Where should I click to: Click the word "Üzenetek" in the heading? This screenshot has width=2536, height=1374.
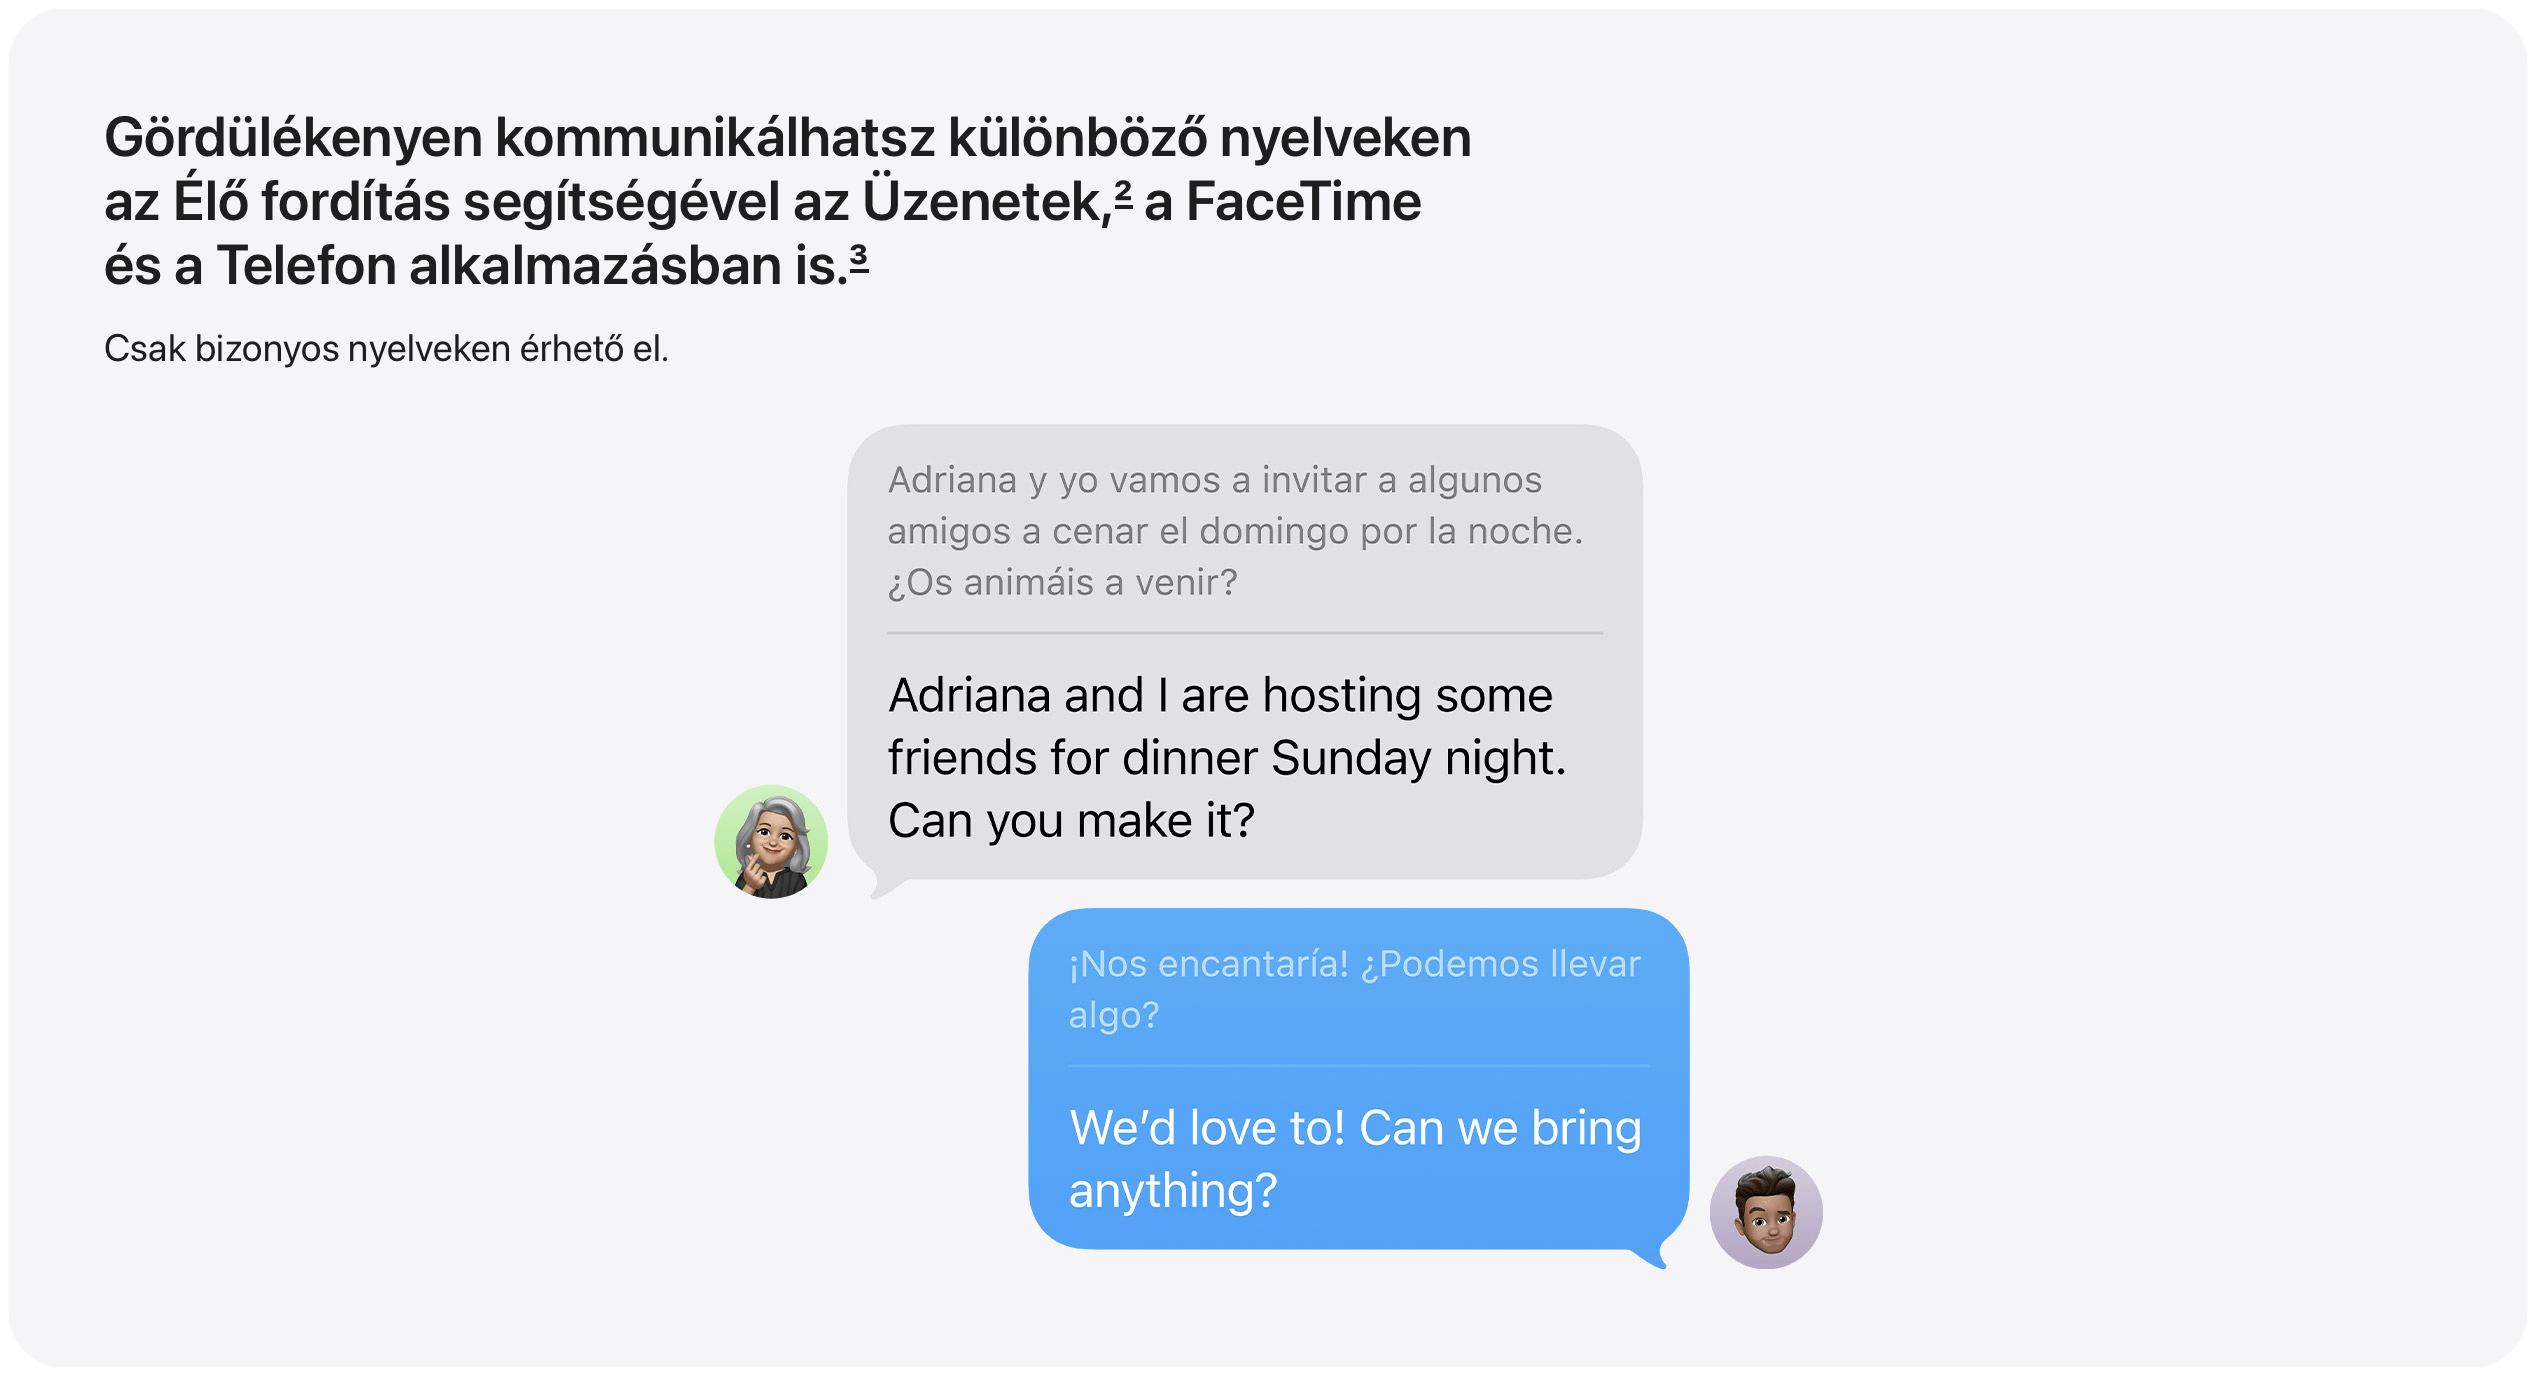click(986, 200)
